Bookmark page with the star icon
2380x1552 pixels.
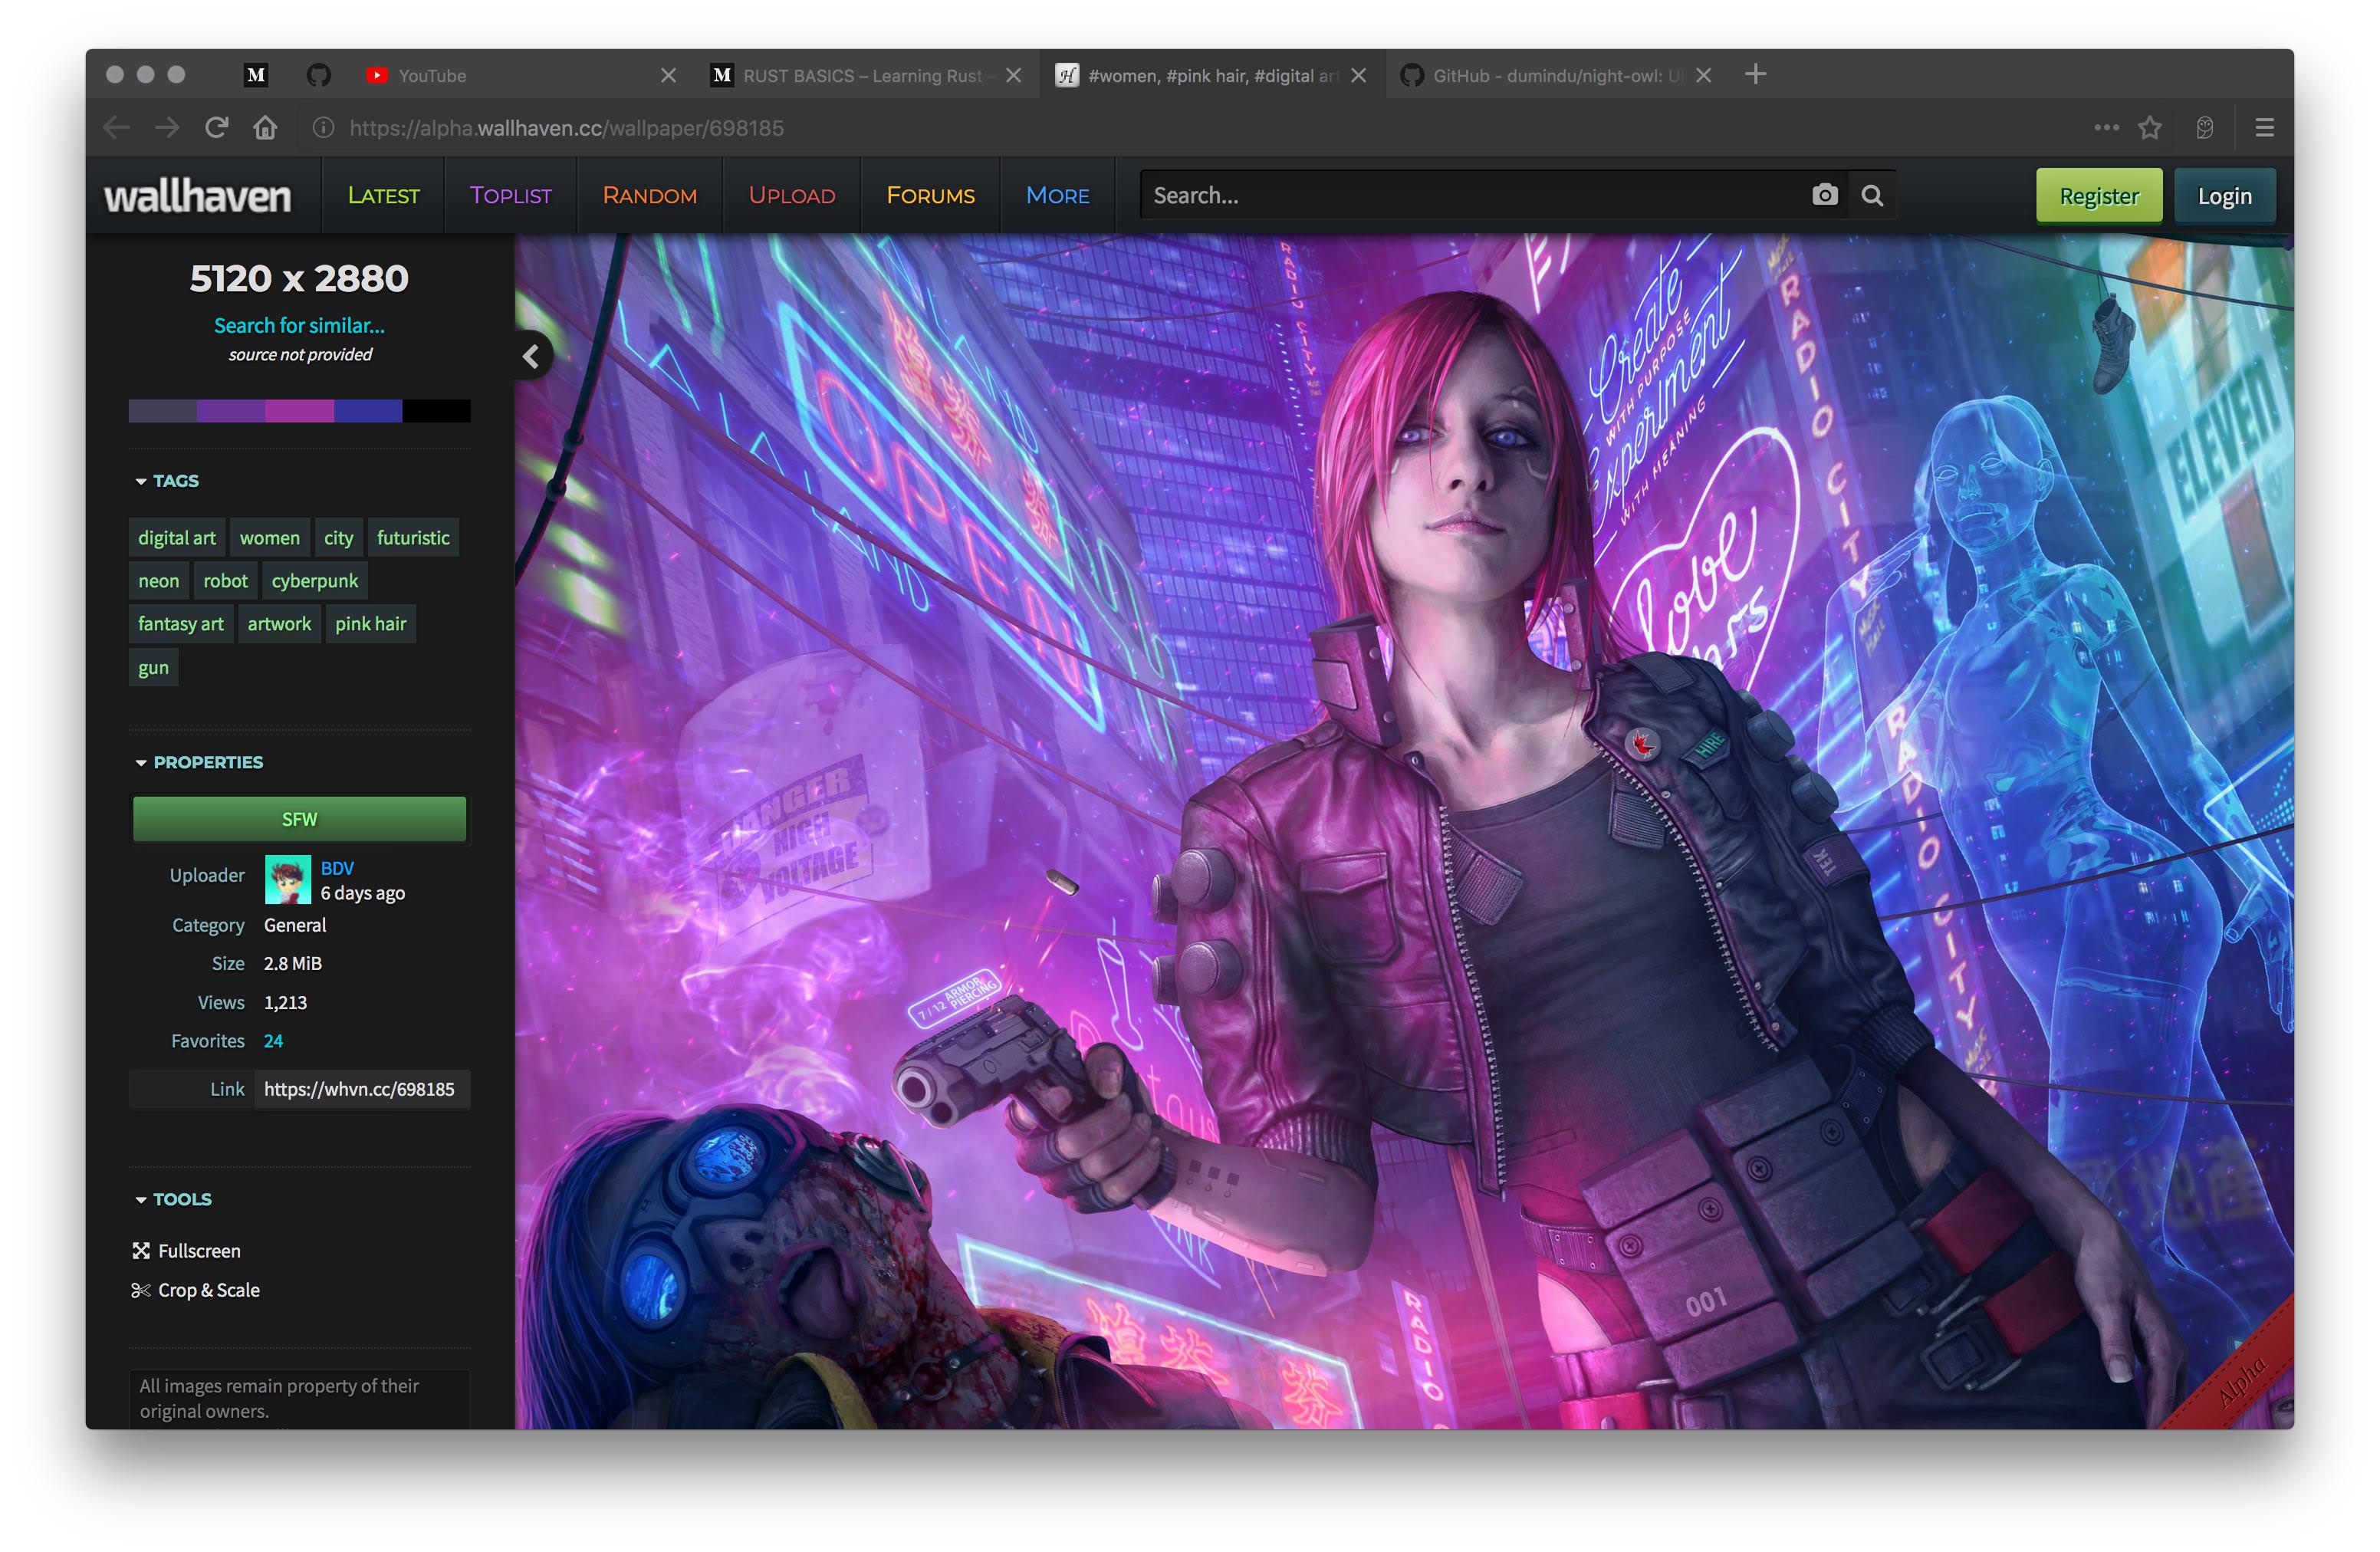click(x=2149, y=128)
